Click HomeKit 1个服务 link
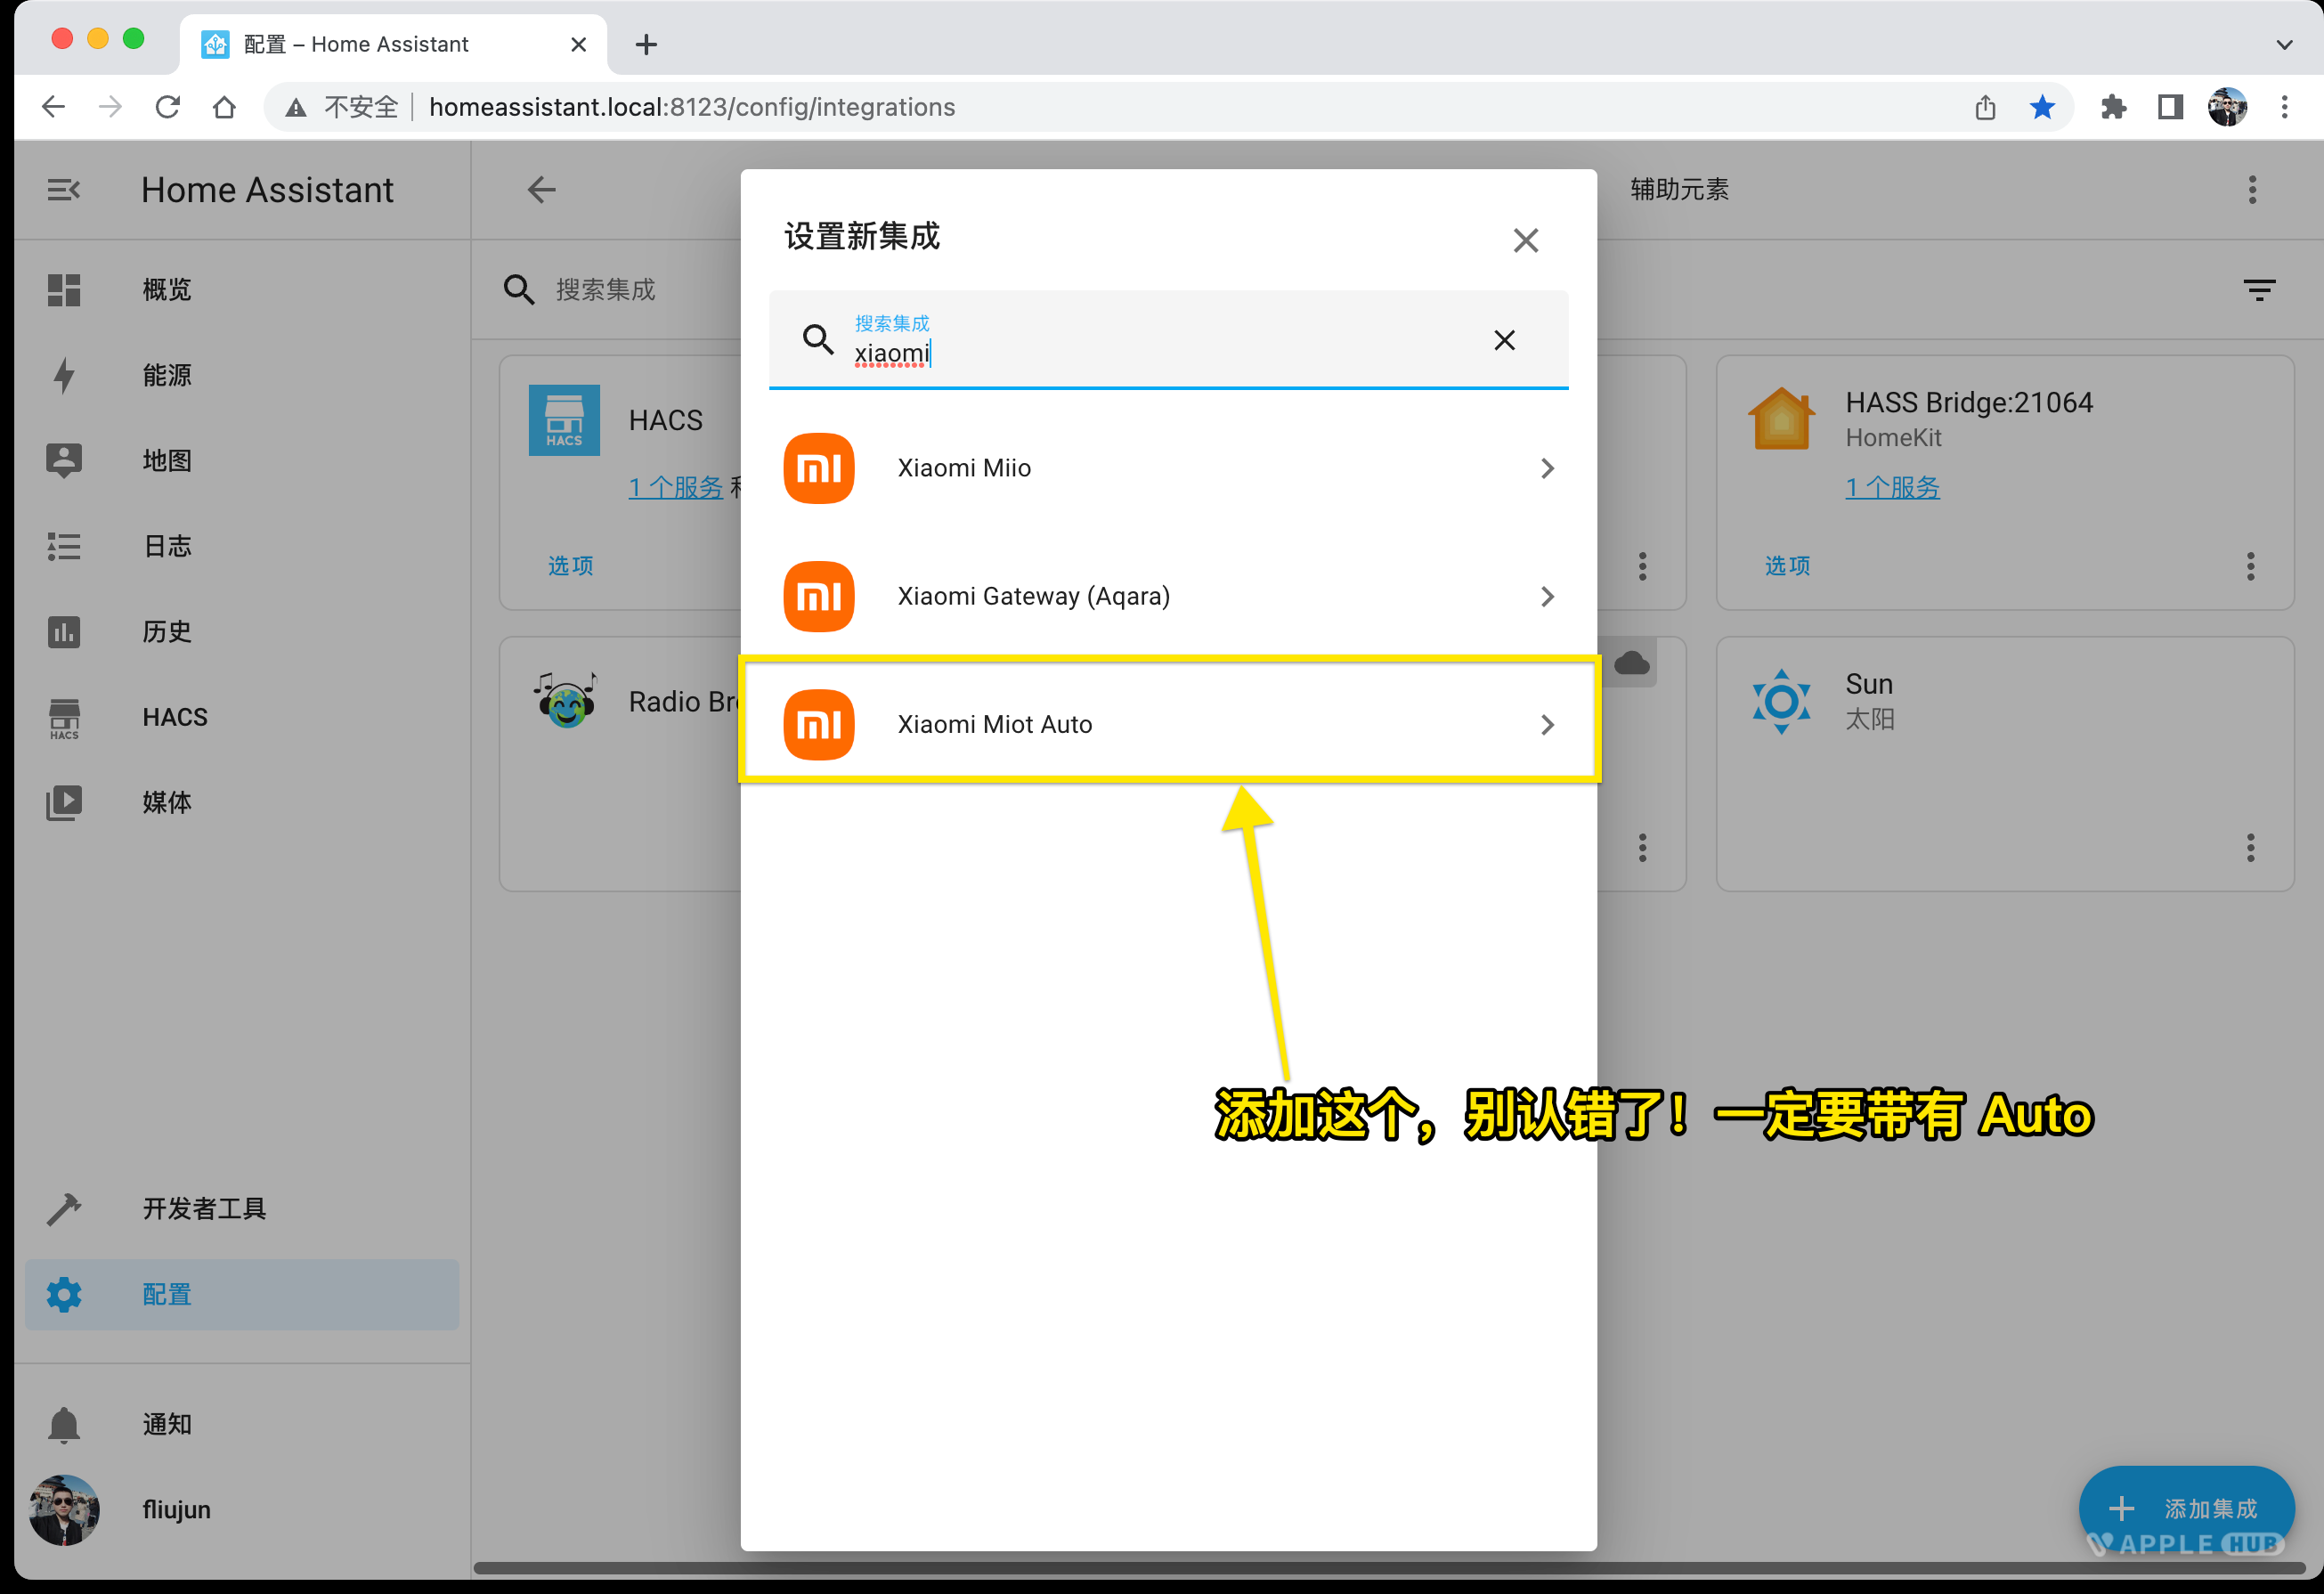Screen dimensions: 2324x1594 [x=1891, y=487]
